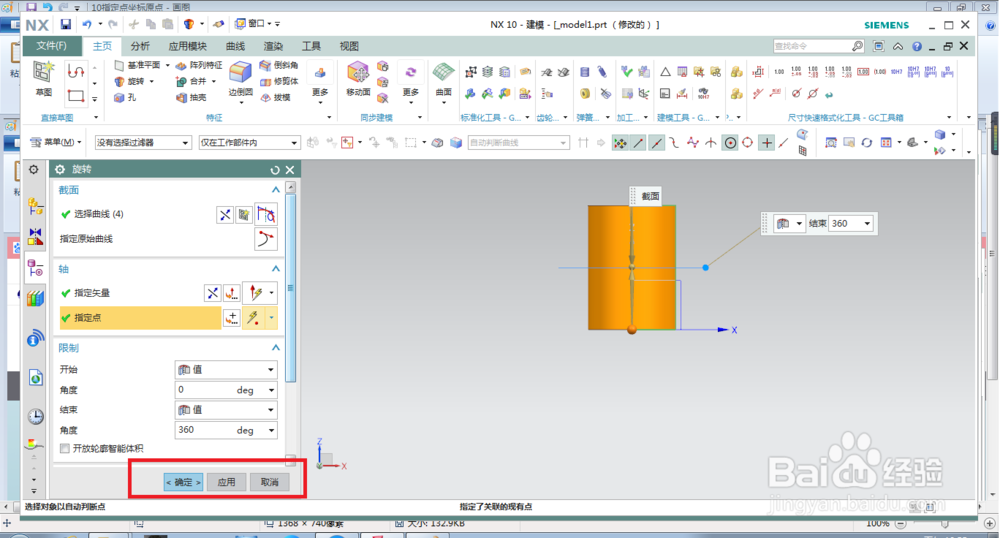Select the 抽壳 shell tool
Image resolution: width=1000 pixels, height=538 pixels.
[x=191, y=98]
